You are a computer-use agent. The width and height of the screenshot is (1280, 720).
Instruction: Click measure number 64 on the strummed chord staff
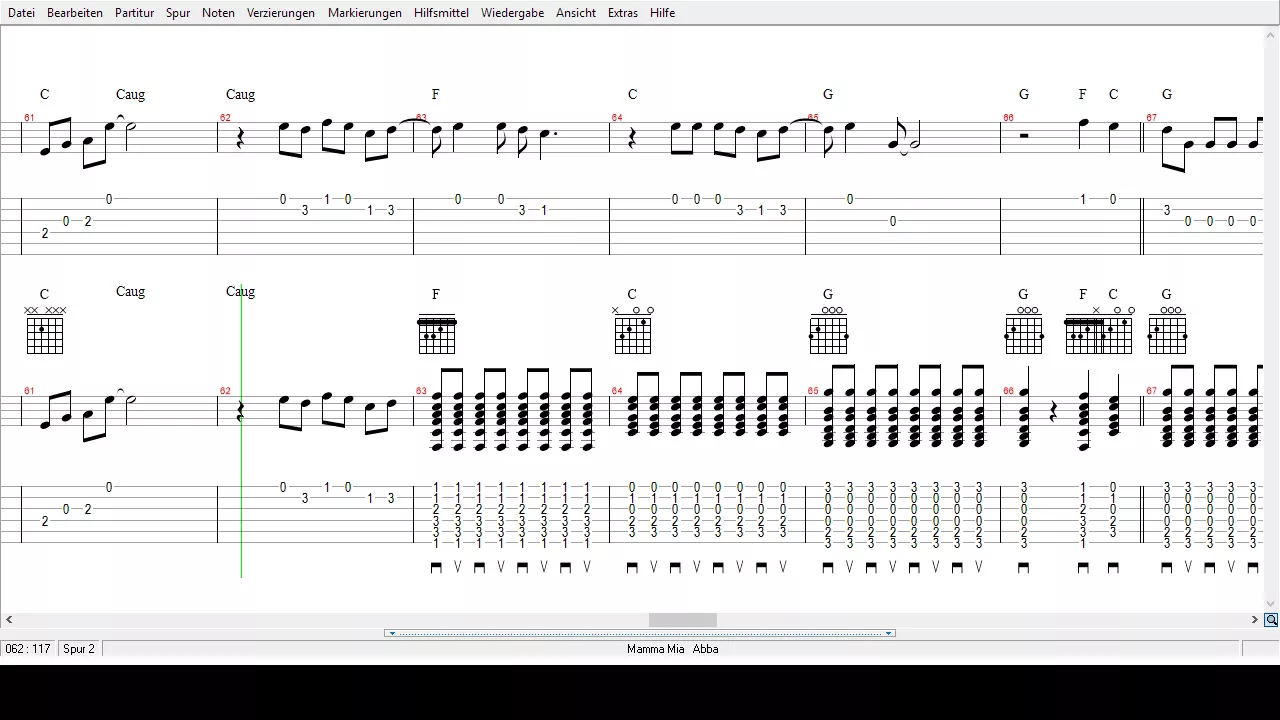[617, 391]
